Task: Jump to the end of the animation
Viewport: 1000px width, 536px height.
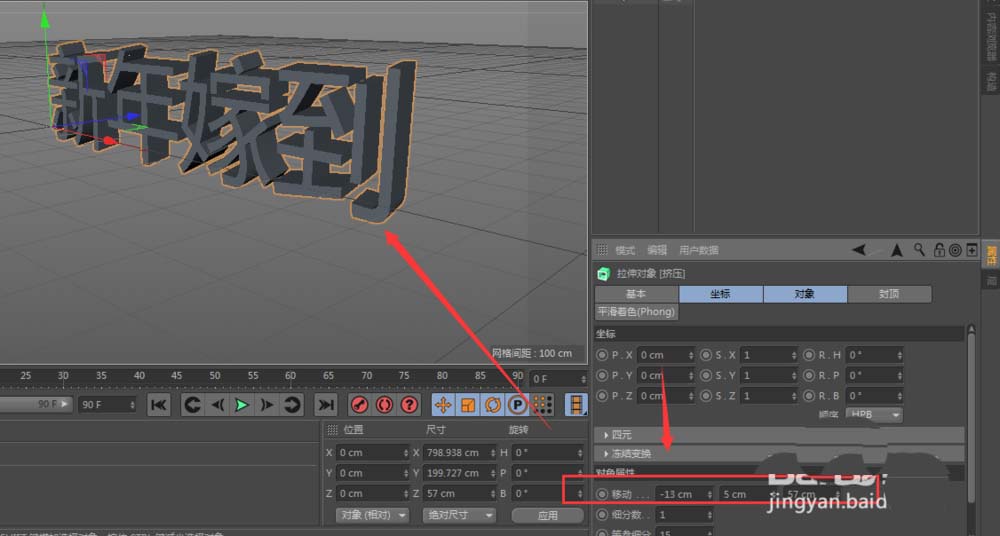Action: [325, 405]
